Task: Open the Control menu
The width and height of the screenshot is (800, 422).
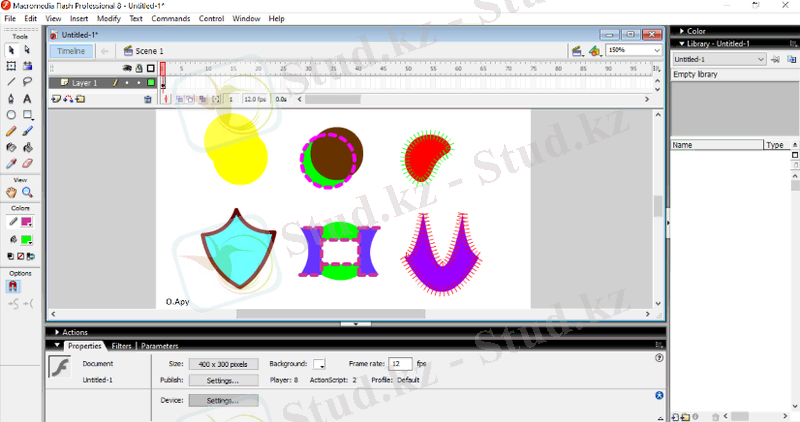Action: (x=211, y=18)
